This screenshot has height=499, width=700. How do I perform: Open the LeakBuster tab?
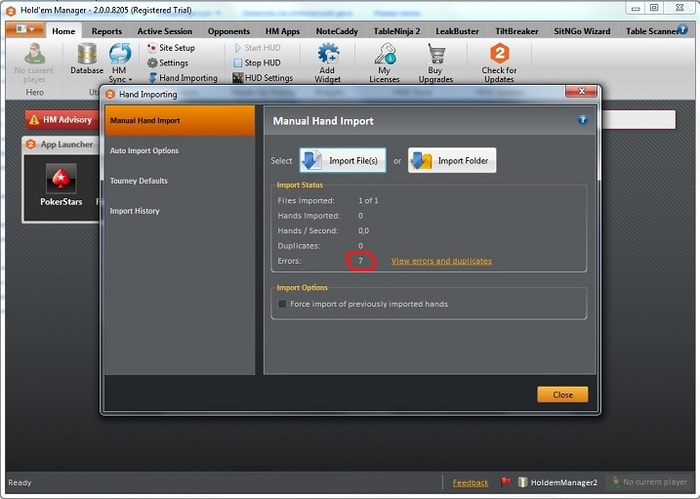coord(457,31)
